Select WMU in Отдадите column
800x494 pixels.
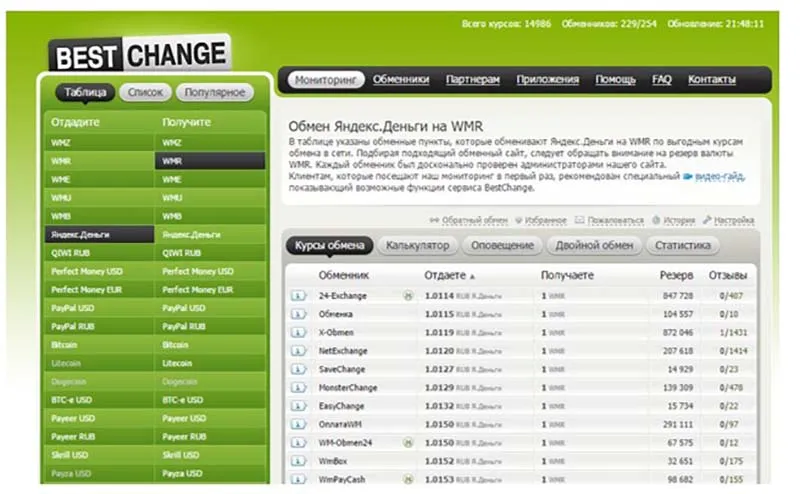(x=99, y=198)
